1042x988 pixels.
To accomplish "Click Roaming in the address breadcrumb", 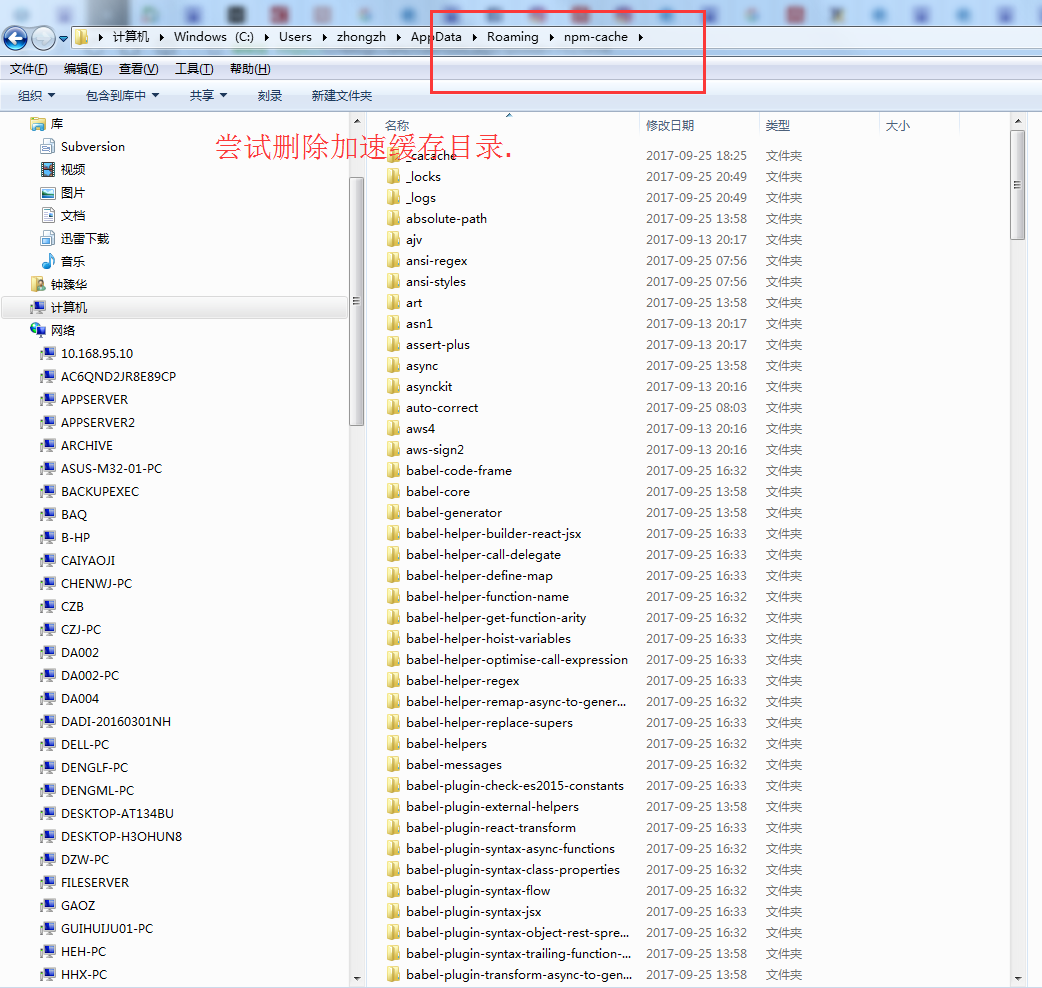I will [x=512, y=37].
